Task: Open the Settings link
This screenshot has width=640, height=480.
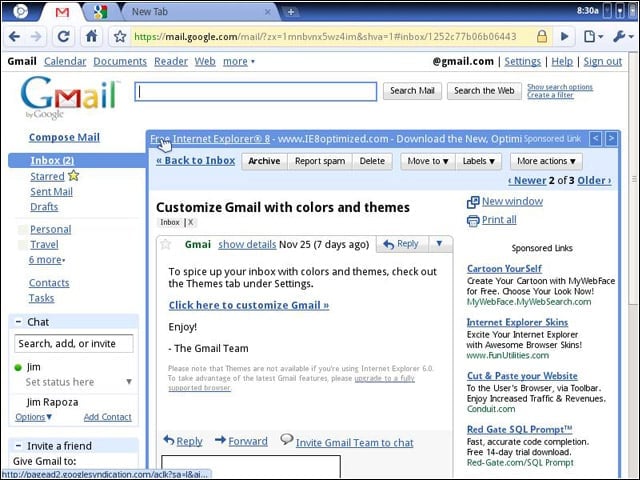Action: point(522,61)
